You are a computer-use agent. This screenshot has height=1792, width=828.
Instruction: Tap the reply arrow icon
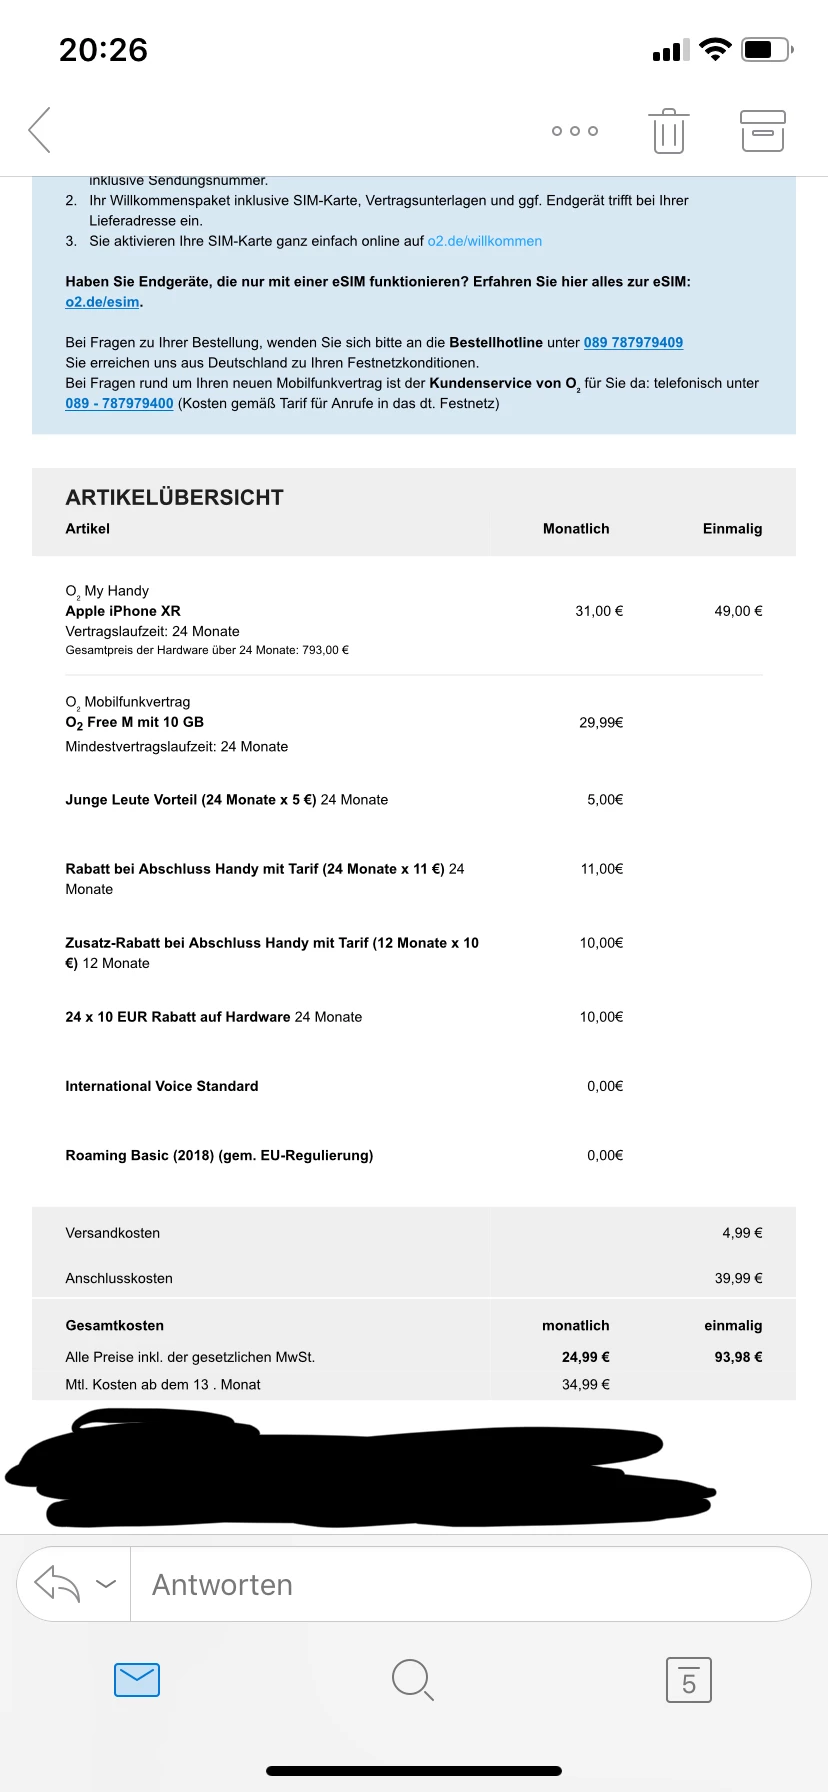click(57, 1584)
